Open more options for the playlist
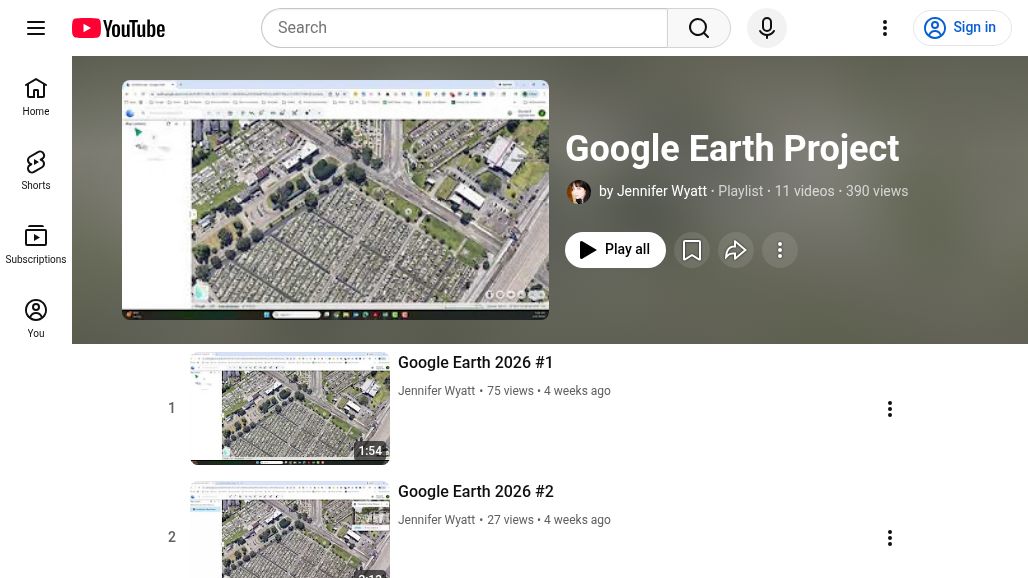The height and width of the screenshot is (578, 1028). coord(780,250)
